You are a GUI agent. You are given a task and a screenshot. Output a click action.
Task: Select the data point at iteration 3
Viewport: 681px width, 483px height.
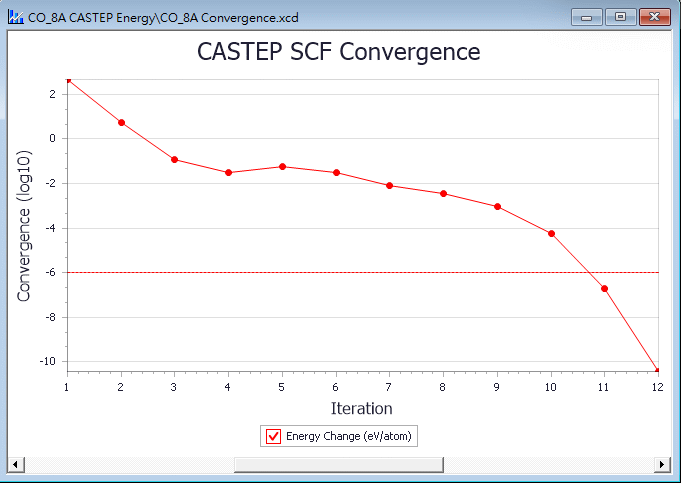174,159
